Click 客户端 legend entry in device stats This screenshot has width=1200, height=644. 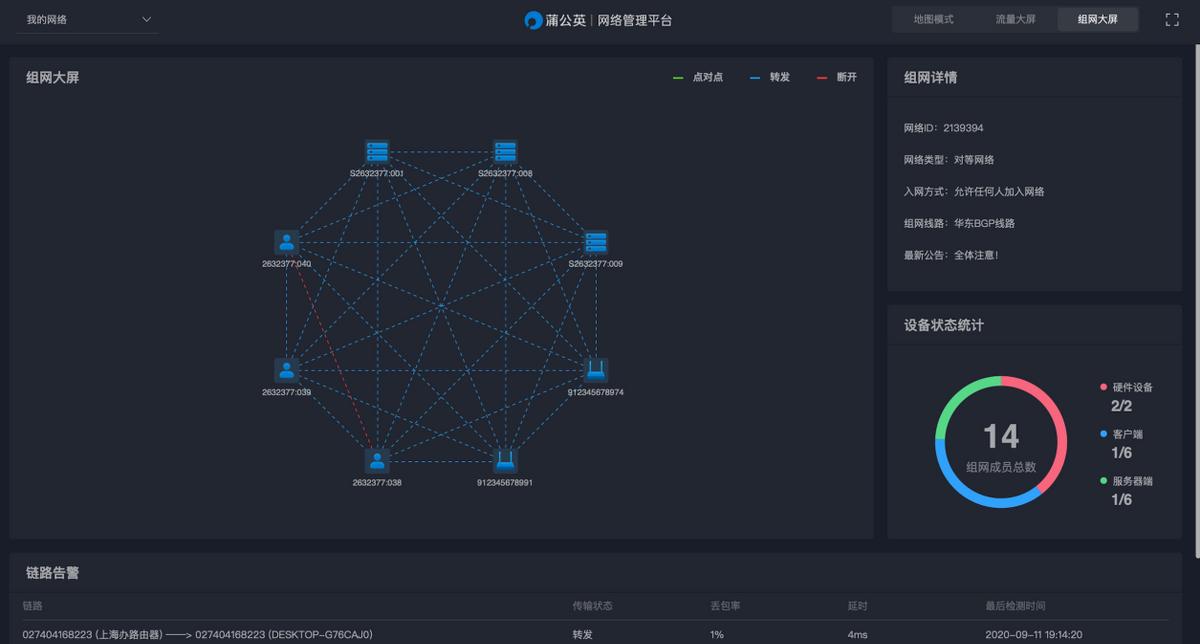click(x=1126, y=435)
